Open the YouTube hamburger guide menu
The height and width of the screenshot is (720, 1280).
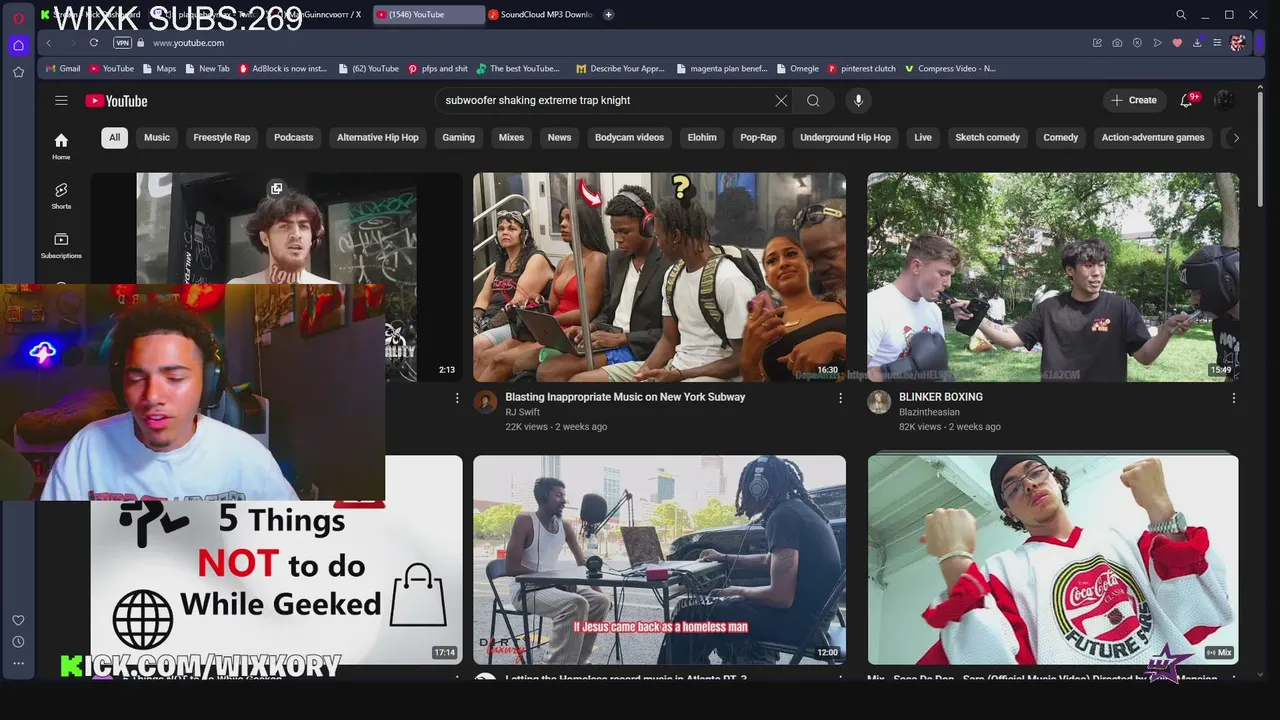(x=61, y=100)
